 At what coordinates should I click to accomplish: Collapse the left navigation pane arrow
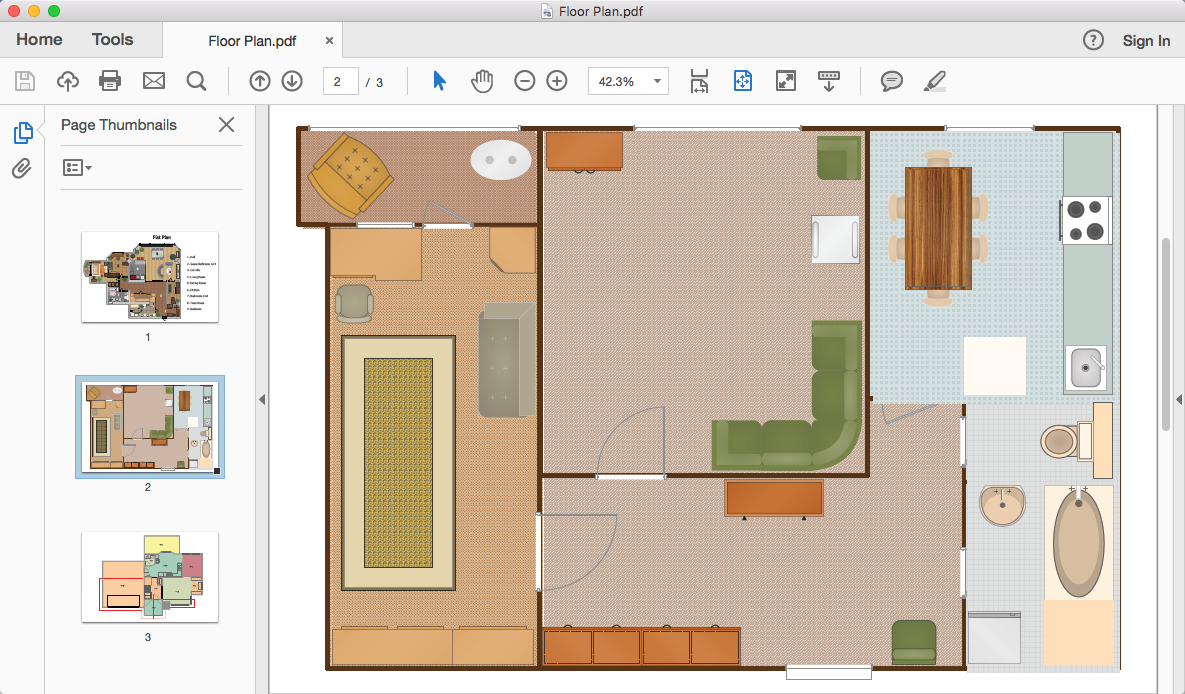point(262,399)
